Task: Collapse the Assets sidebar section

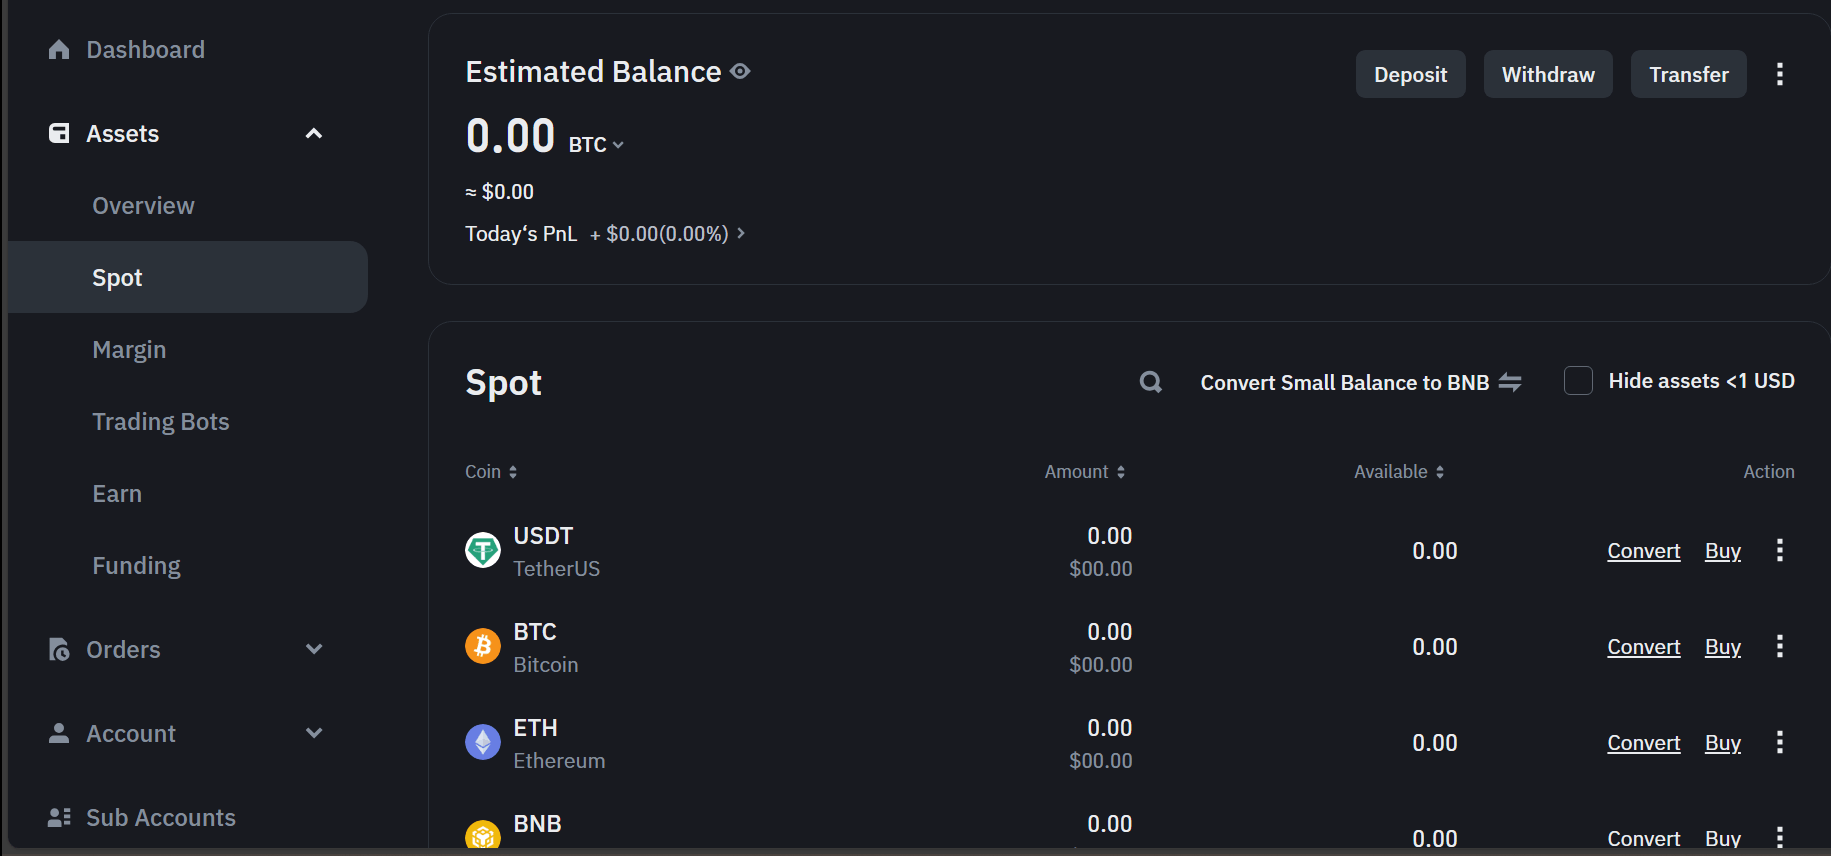Action: tap(313, 133)
